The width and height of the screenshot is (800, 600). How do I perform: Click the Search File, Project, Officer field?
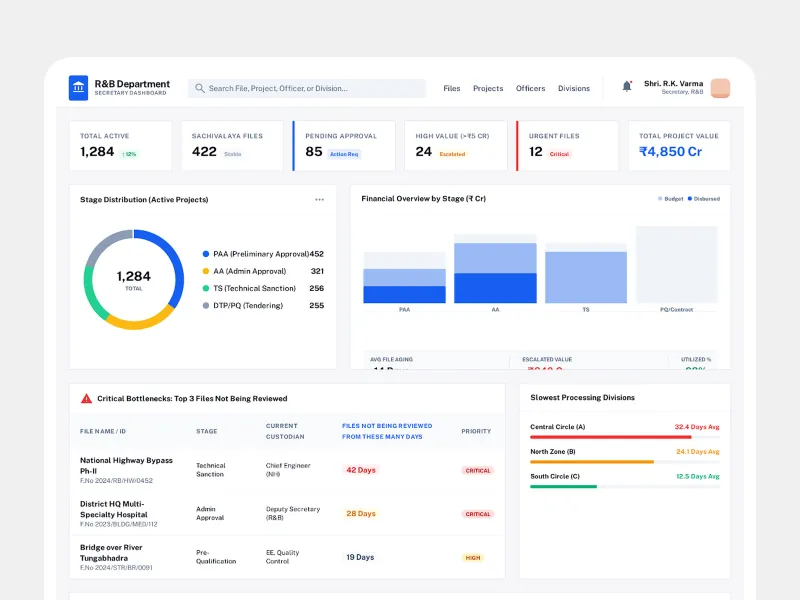point(310,88)
